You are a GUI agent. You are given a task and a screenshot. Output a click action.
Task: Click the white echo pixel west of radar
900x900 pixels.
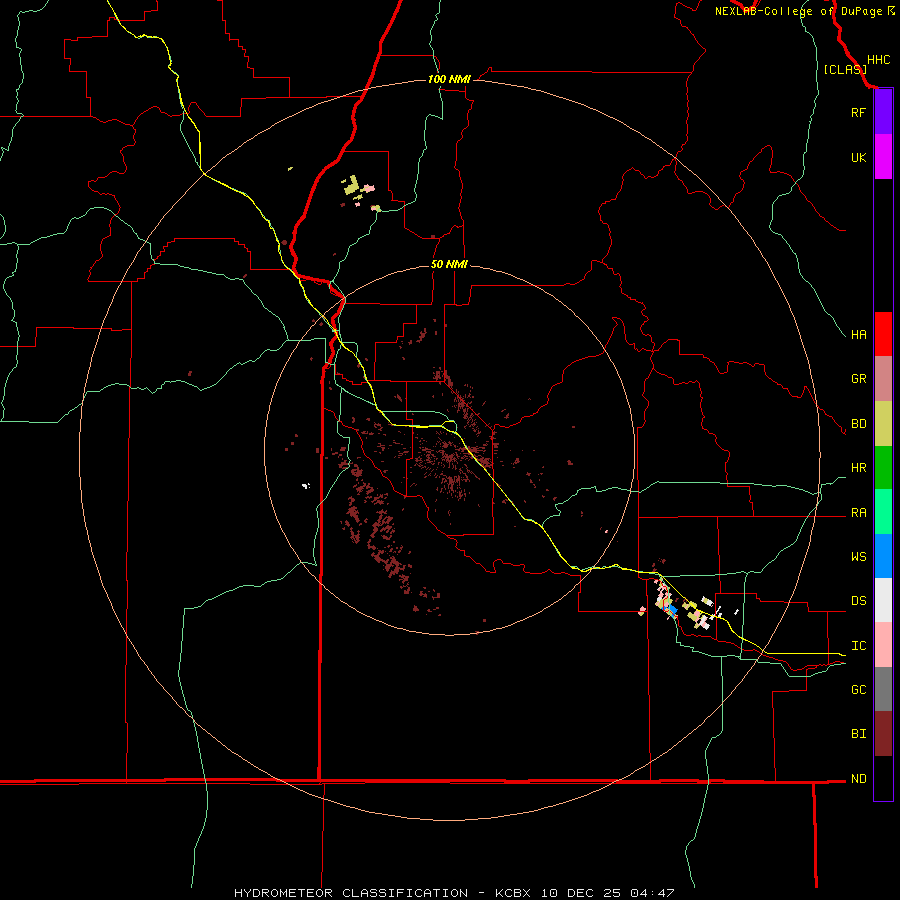tap(306, 486)
